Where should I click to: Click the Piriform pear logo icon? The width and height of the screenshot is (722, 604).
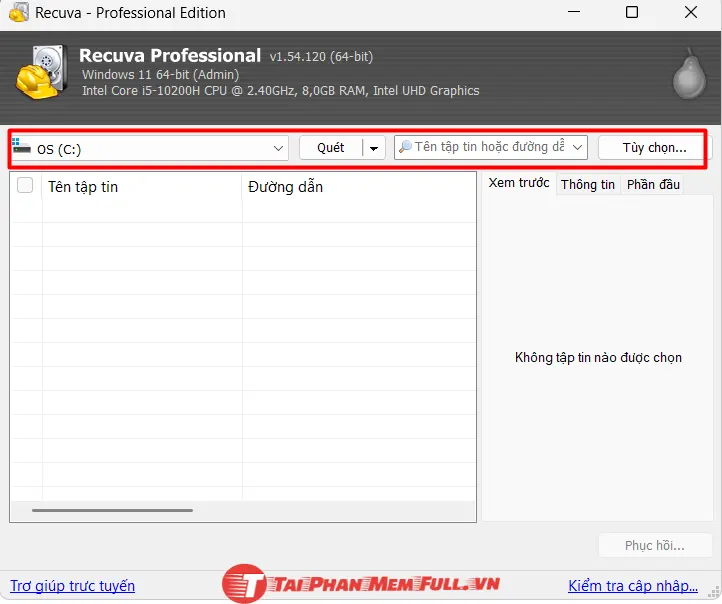(x=689, y=74)
